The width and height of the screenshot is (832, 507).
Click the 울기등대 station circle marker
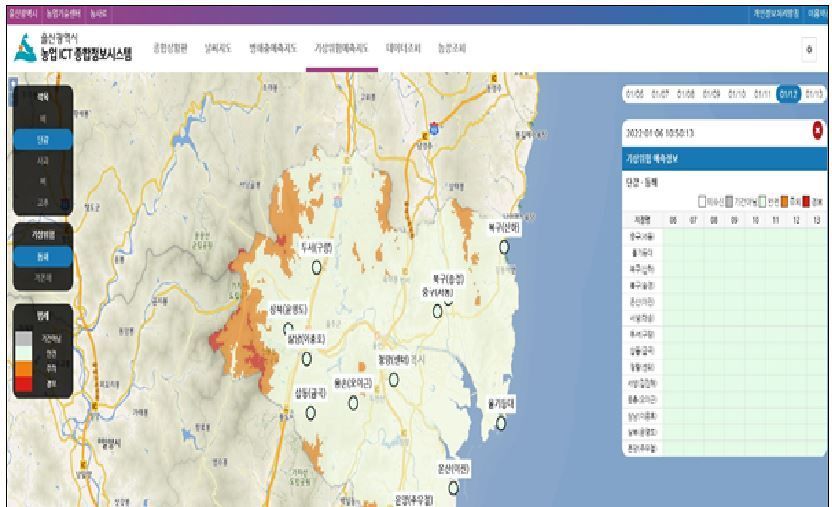500,423
